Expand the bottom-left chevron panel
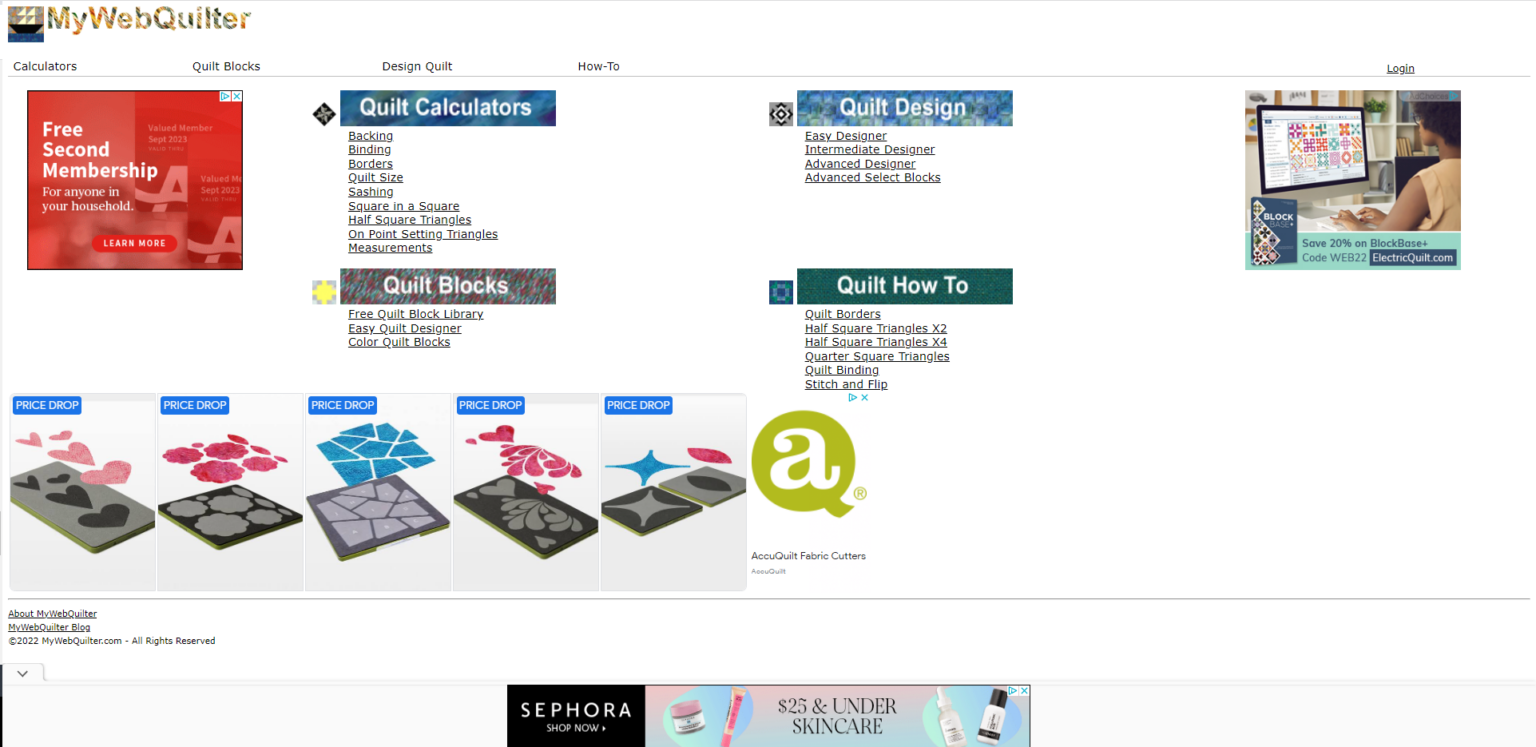Image resolution: width=1536 pixels, height=747 pixels. [x=22, y=673]
